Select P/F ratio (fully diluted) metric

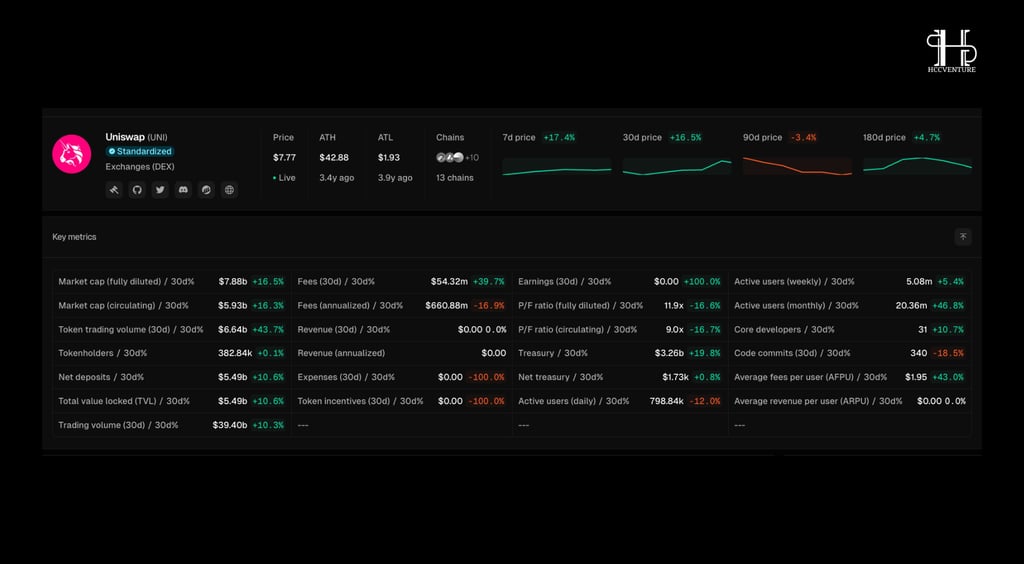(581, 306)
